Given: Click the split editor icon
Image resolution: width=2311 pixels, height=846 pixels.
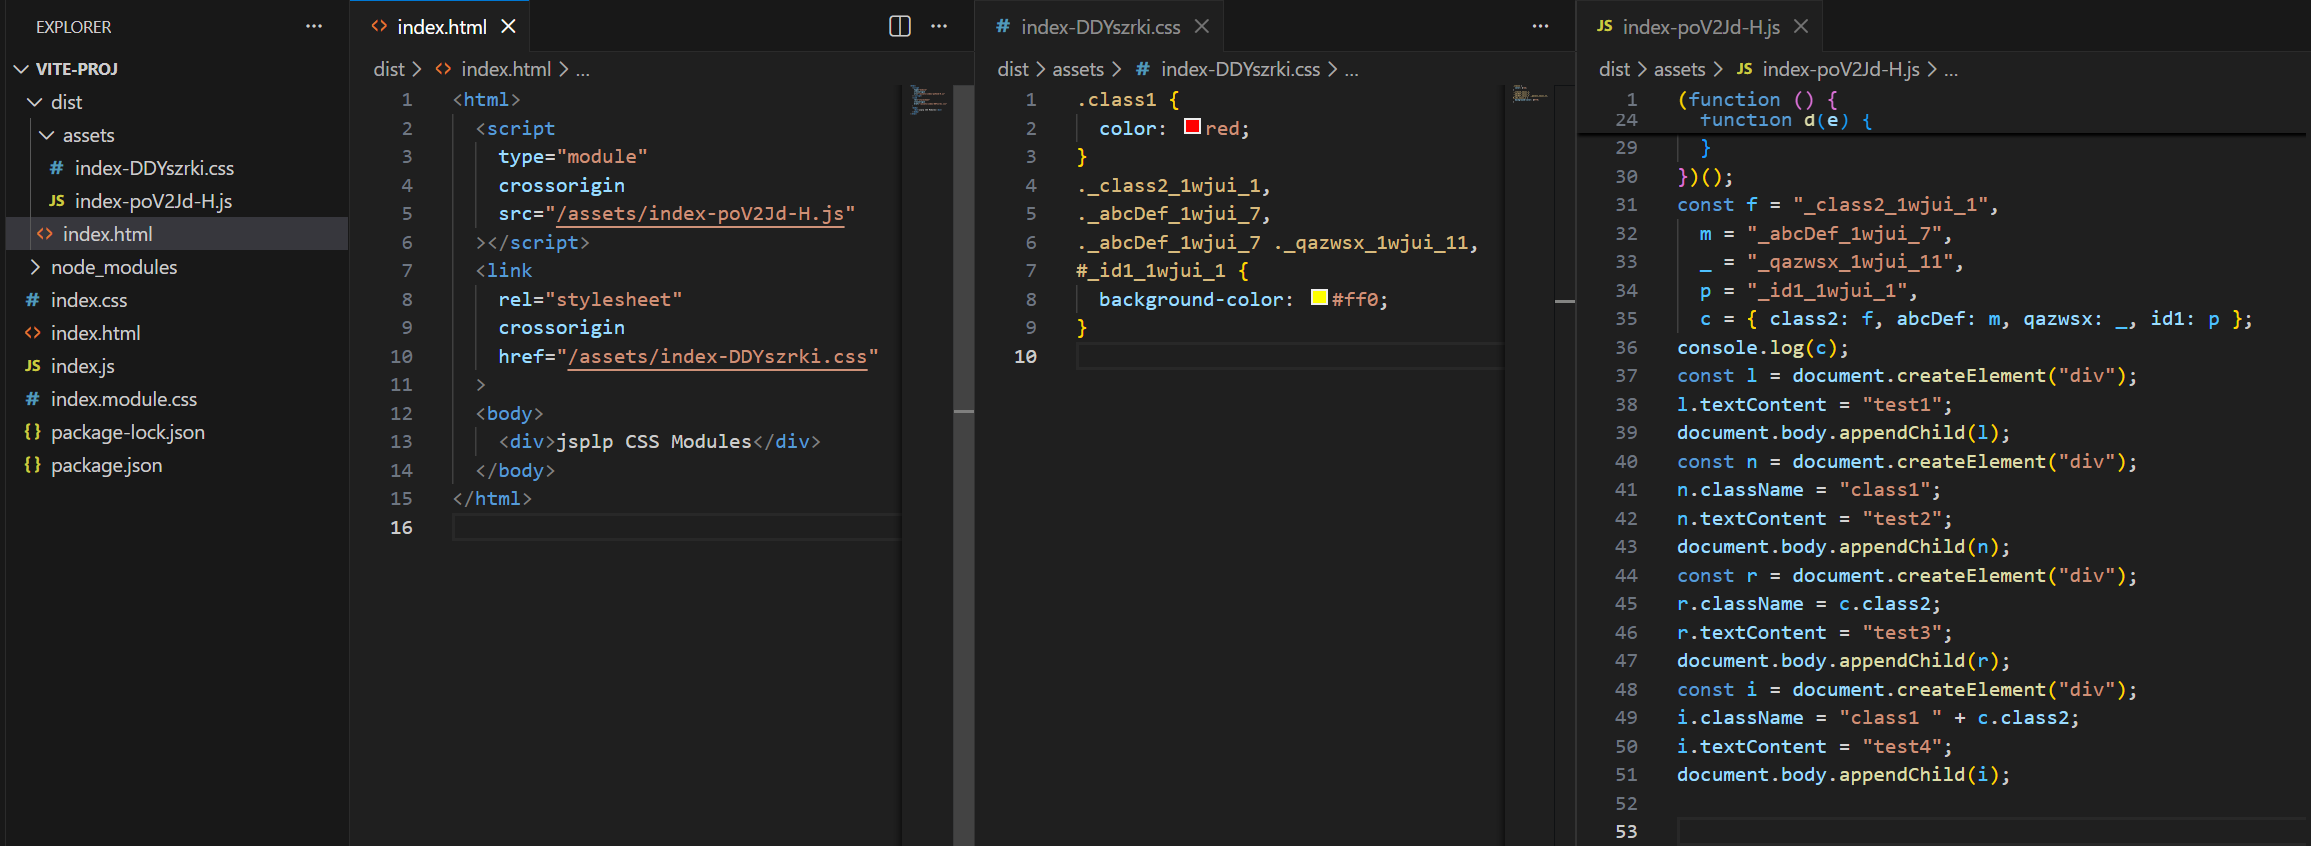Looking at the screenshot, I should pyautogui.click(x=899, y=26).
